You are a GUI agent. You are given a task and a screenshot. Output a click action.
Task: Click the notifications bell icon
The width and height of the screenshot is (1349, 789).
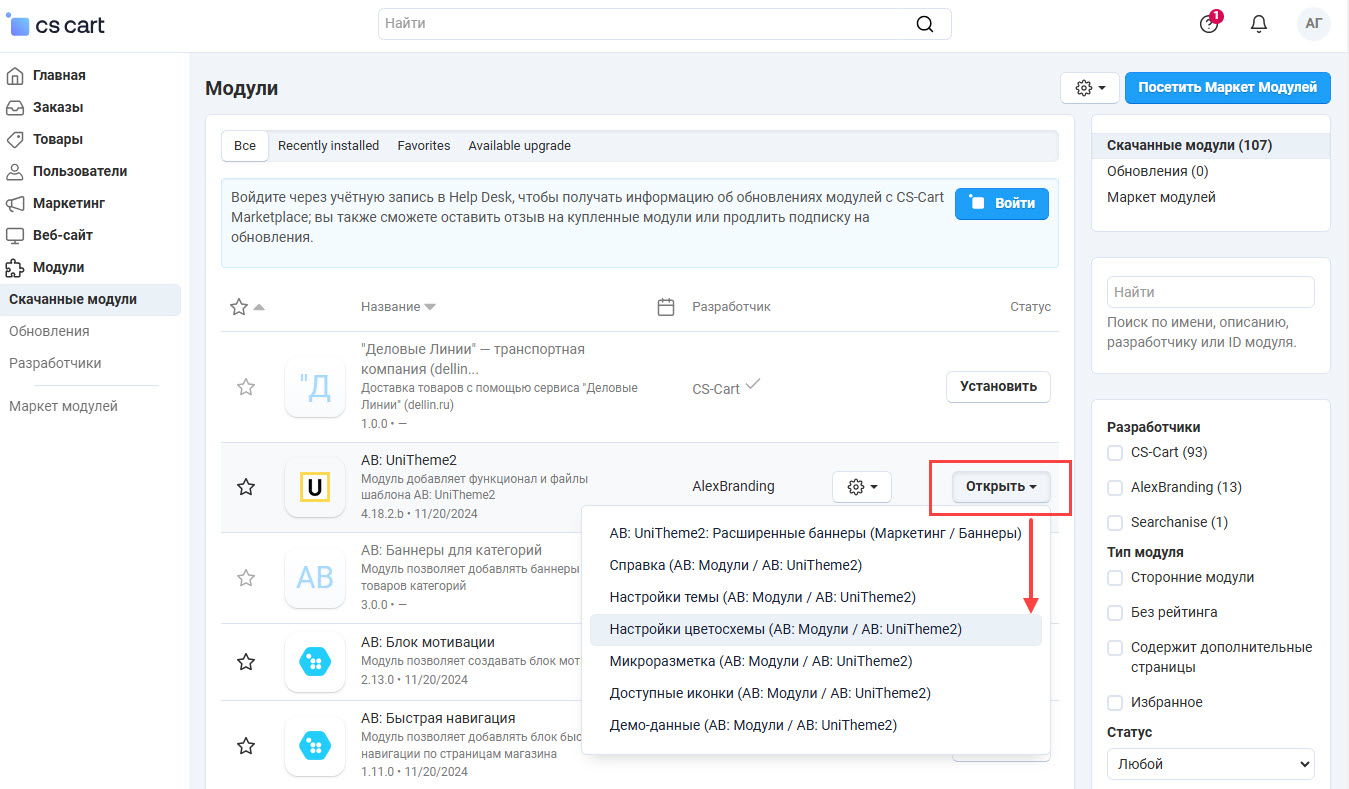(1259, 24)
